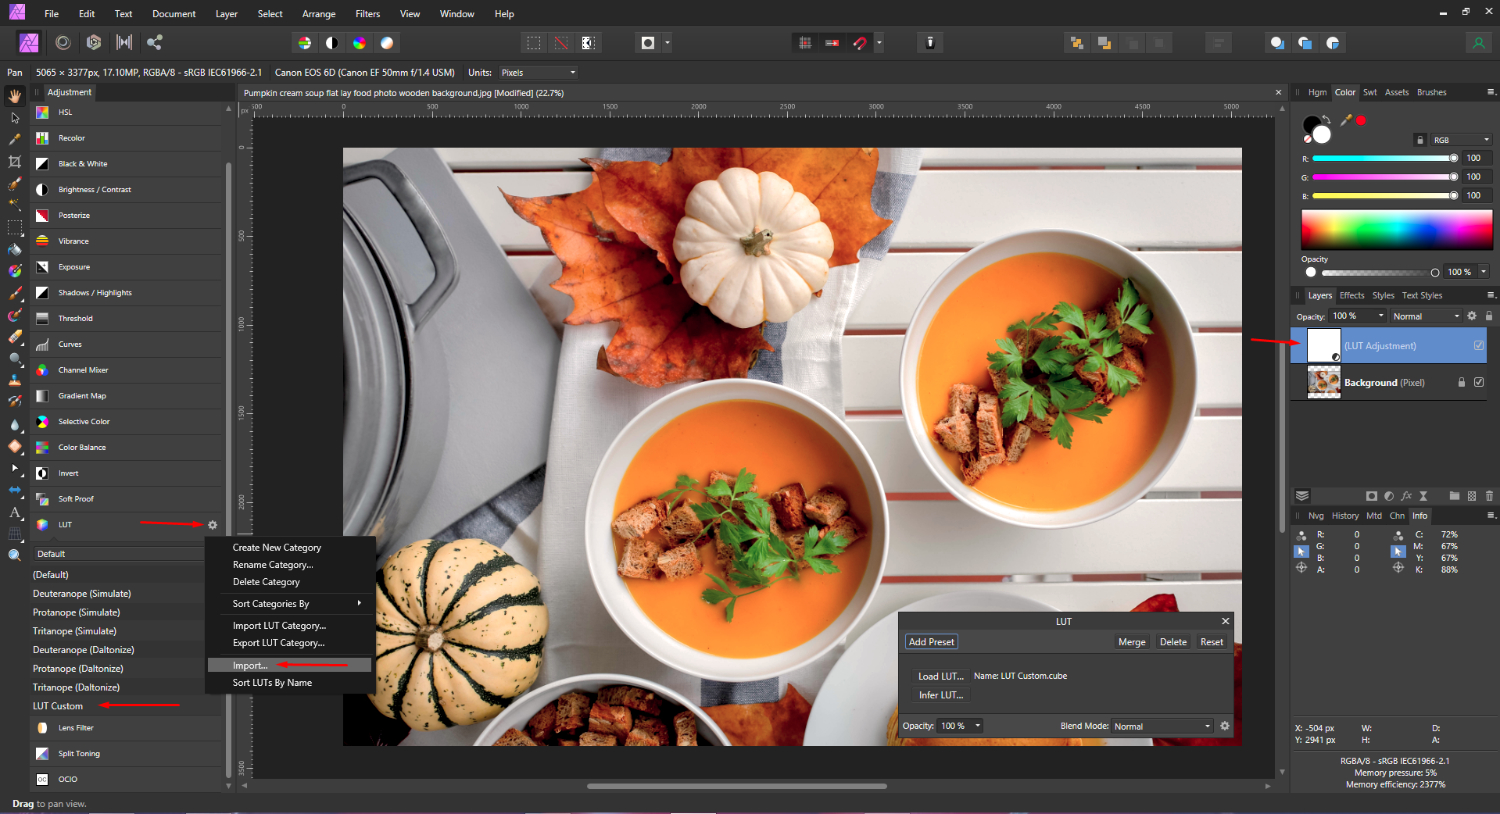Select the Artistic Text tool
This screenshot has width=1500, height=814.
tap(15, 512)
